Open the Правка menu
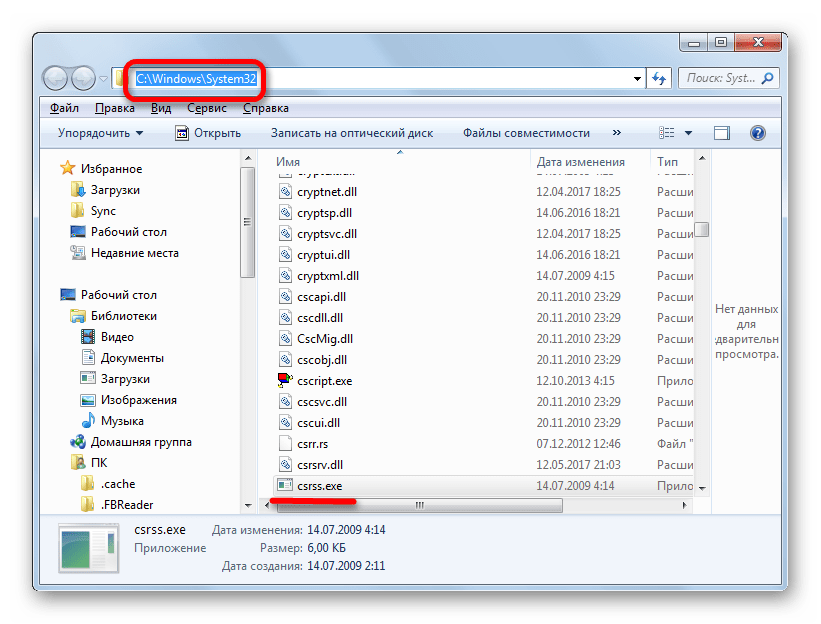The width and height of the screenshot is (821, 624). (x=115, y=108)
